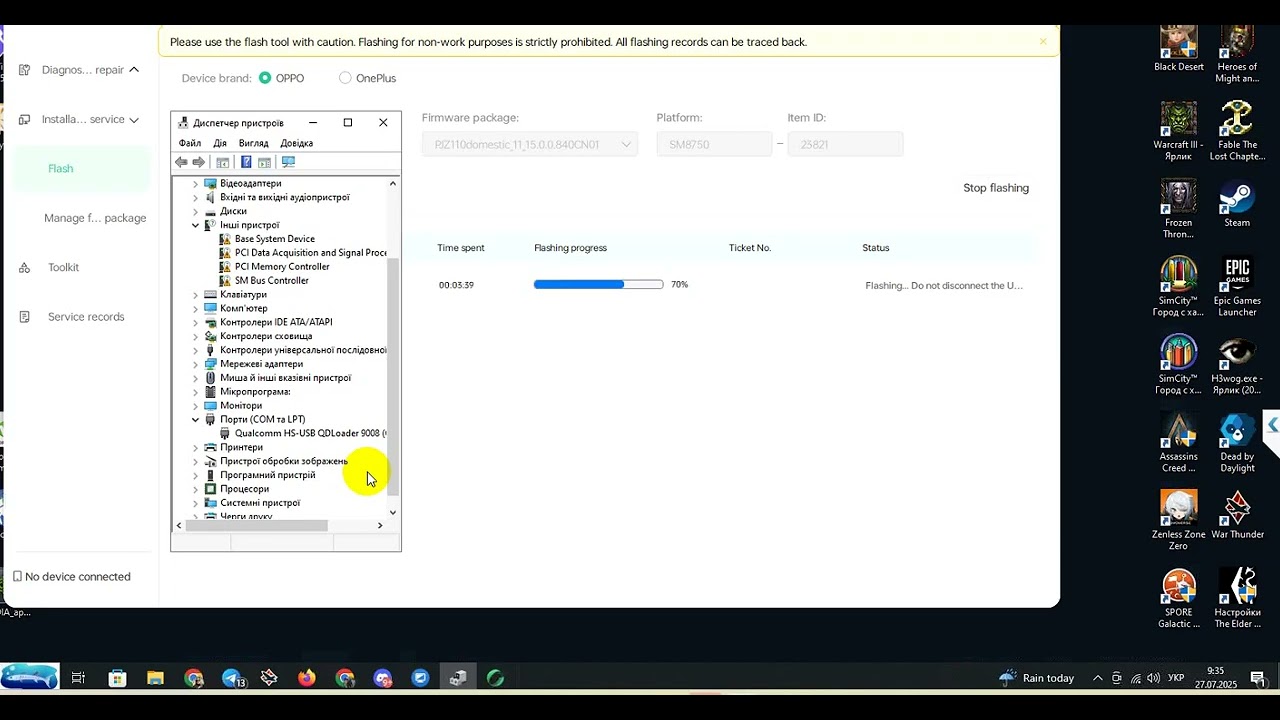The width and height of the screenshot is (1280, 720).
Task: Click the Platform SM8750 field
Action: click(x=714, y=144)
